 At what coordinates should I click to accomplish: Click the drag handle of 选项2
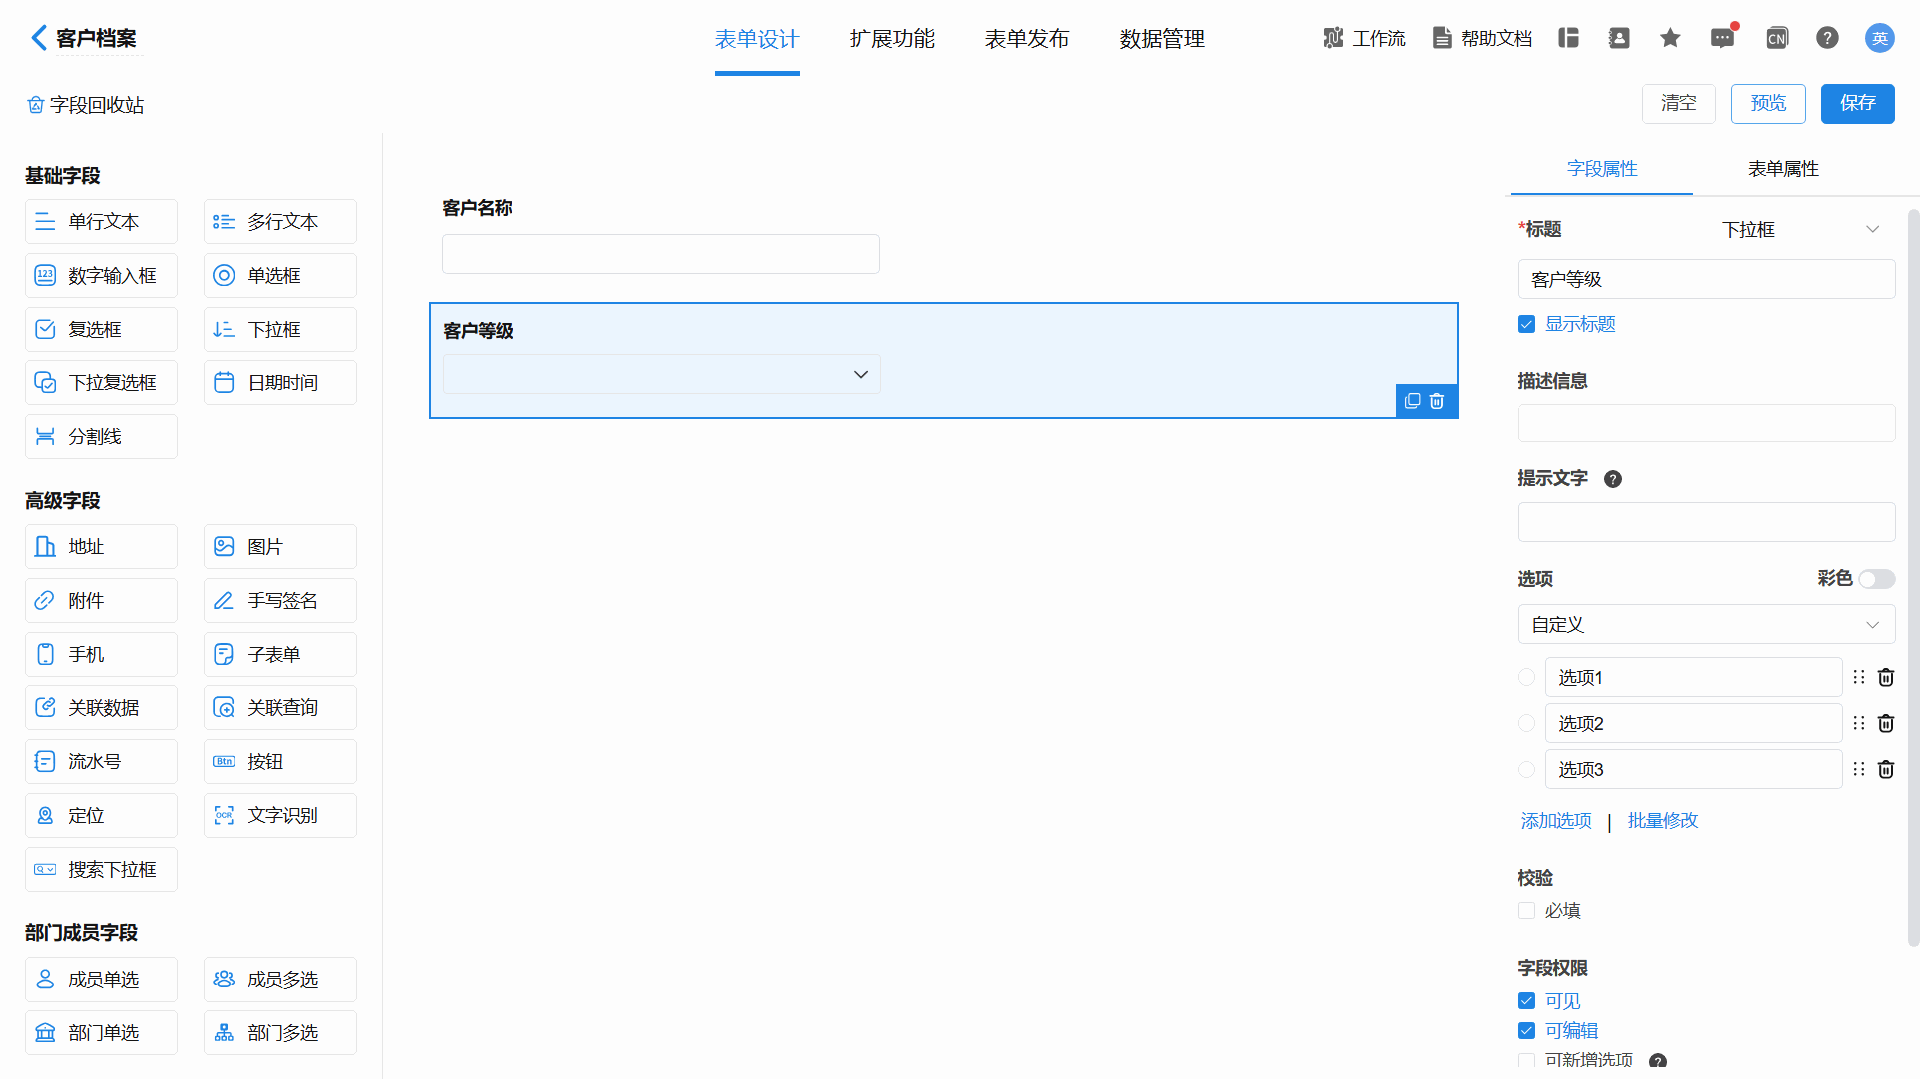point(1859,723)
